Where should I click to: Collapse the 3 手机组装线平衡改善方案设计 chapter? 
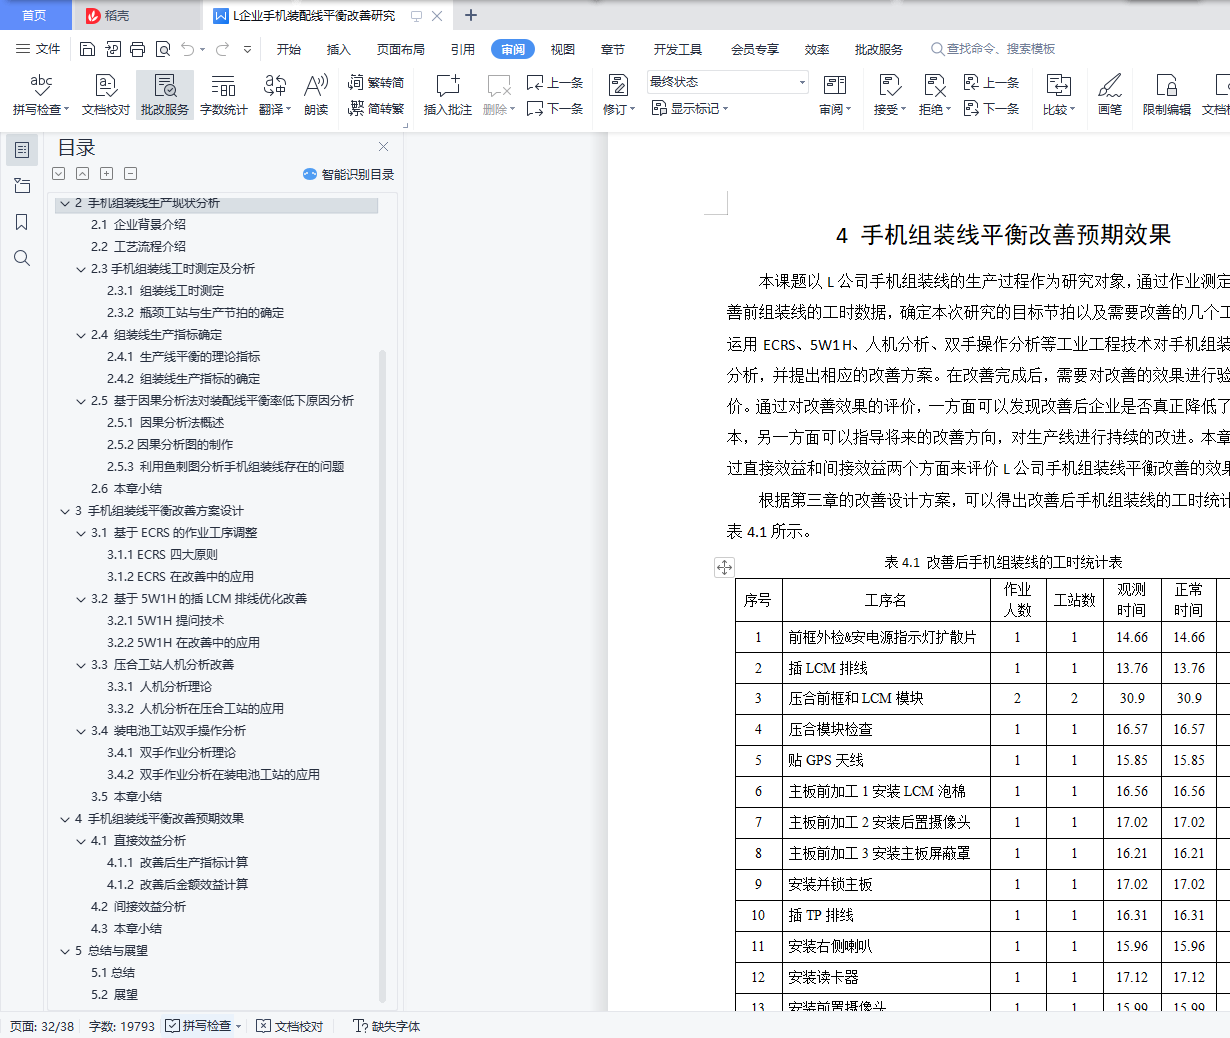[65, 511]
